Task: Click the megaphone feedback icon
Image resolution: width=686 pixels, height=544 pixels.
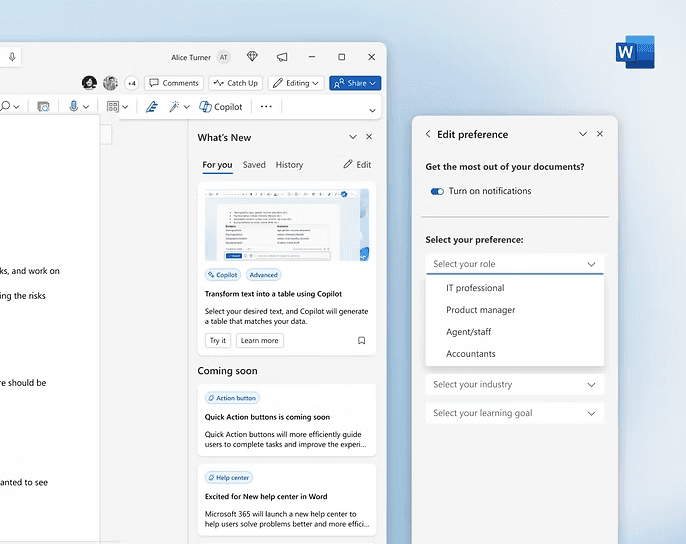Action: coord(282,57)
